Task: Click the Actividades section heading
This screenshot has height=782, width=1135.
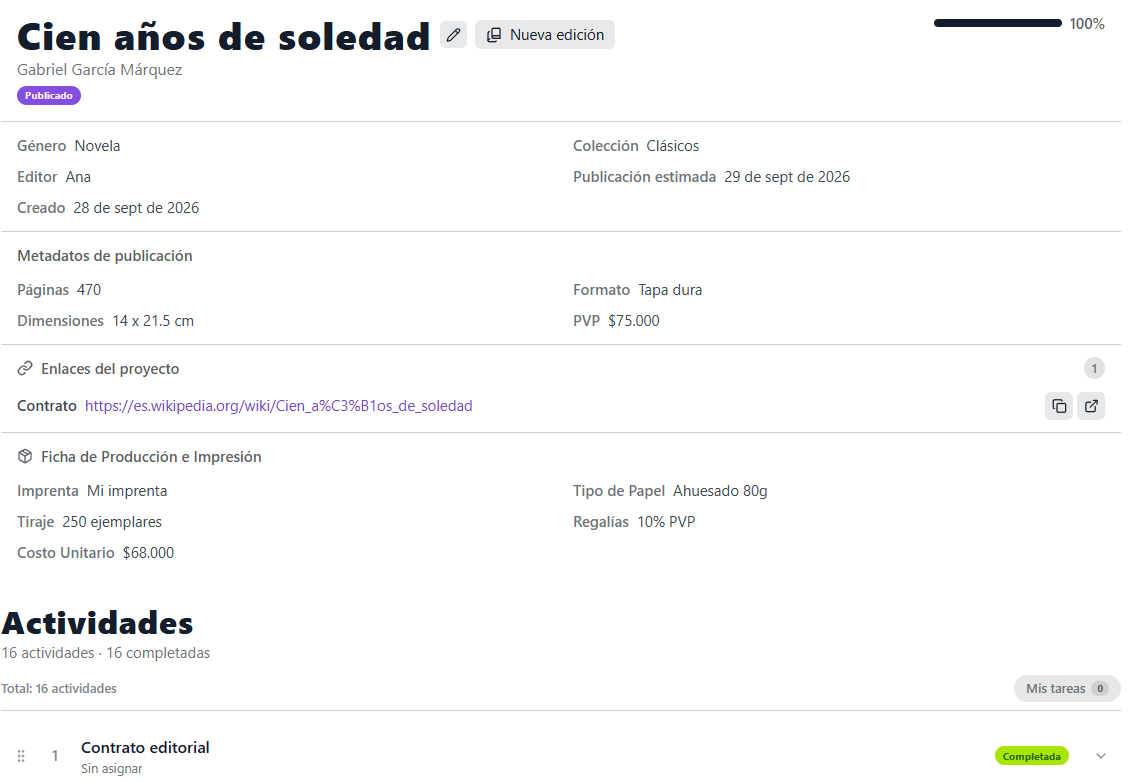Action: (x=98, y=623)
